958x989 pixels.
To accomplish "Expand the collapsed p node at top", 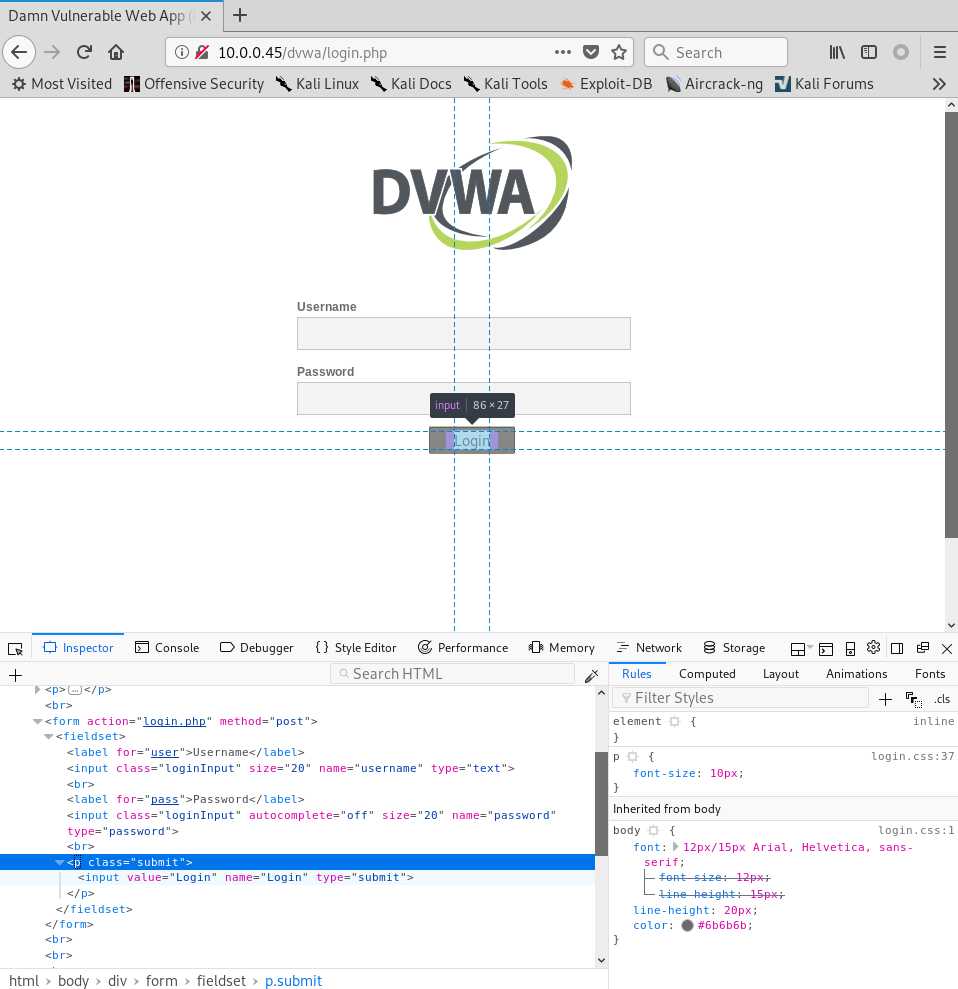I will click(x=37, y=689).
